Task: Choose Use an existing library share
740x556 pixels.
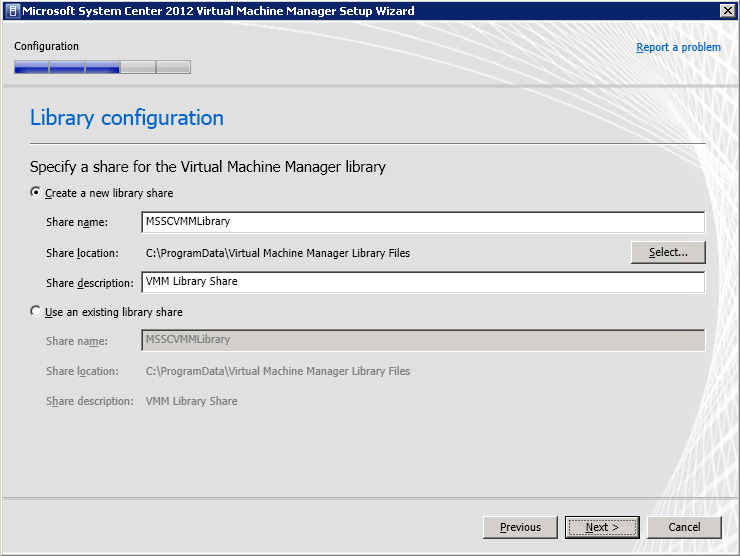Action: point(37,312)
